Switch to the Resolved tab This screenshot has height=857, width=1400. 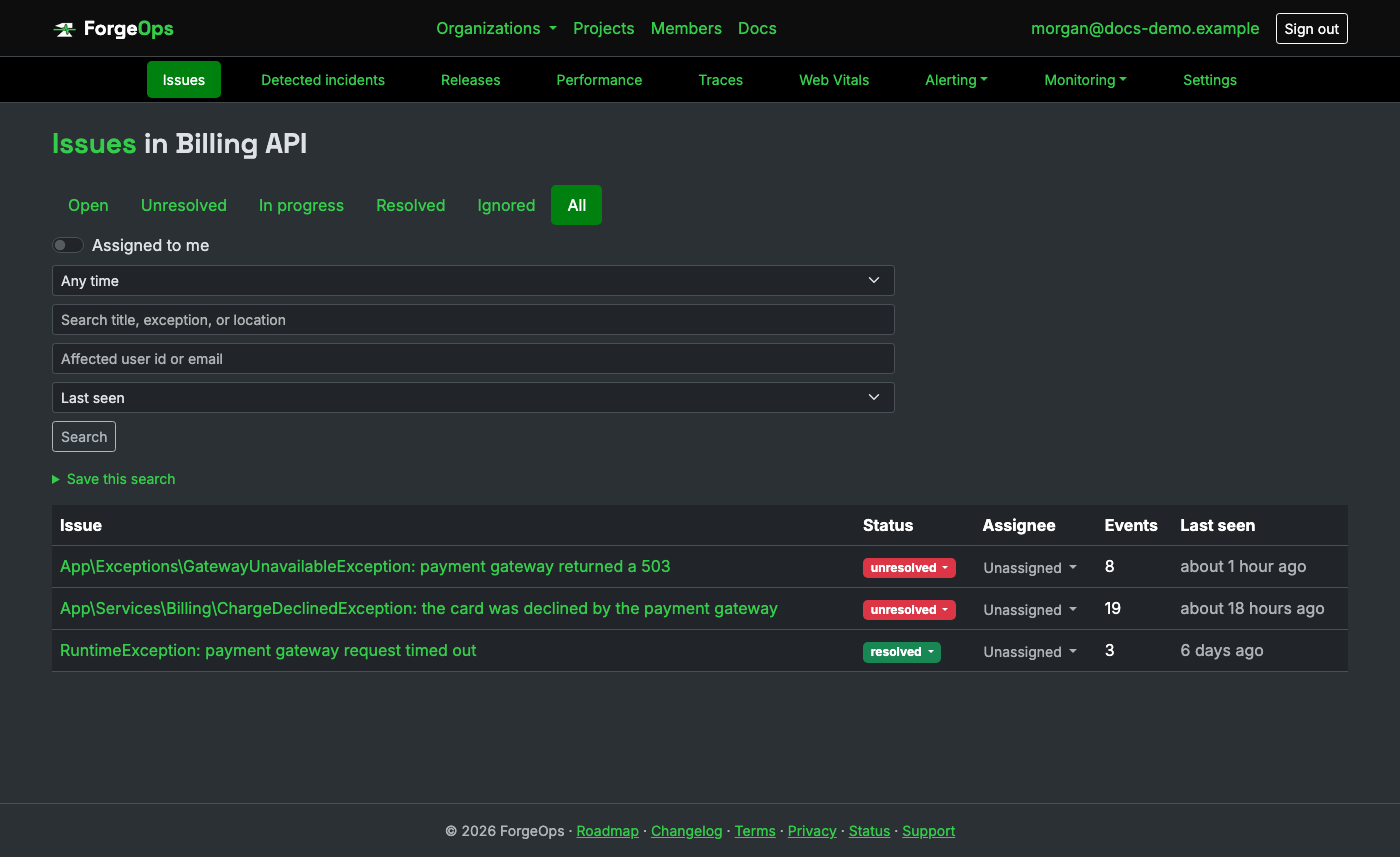click(411, 205)
